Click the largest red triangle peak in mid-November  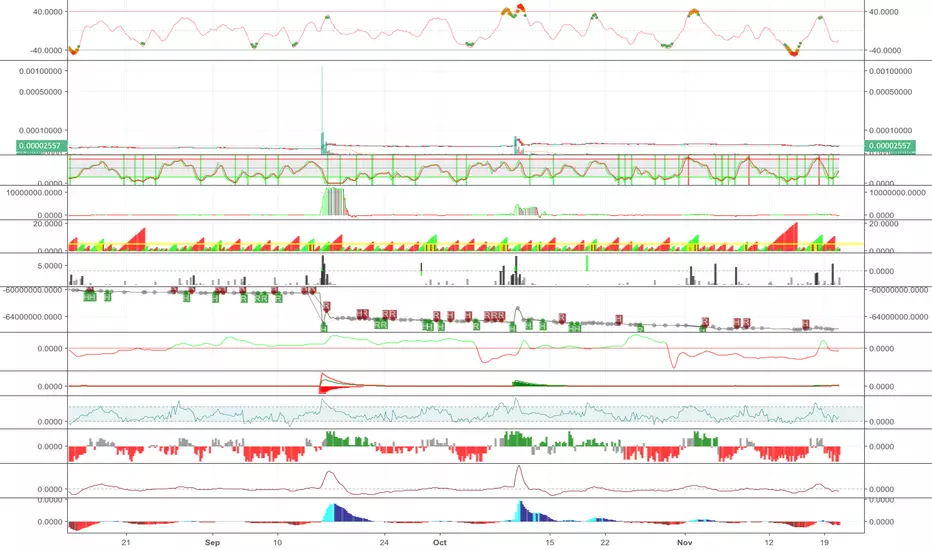pos(785,237)
